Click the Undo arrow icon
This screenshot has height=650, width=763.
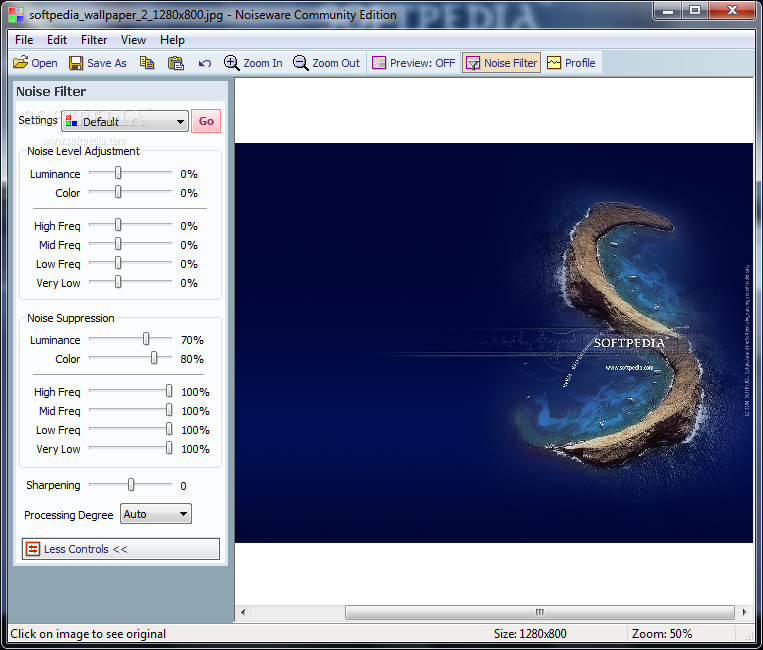[x=205, y=63]
